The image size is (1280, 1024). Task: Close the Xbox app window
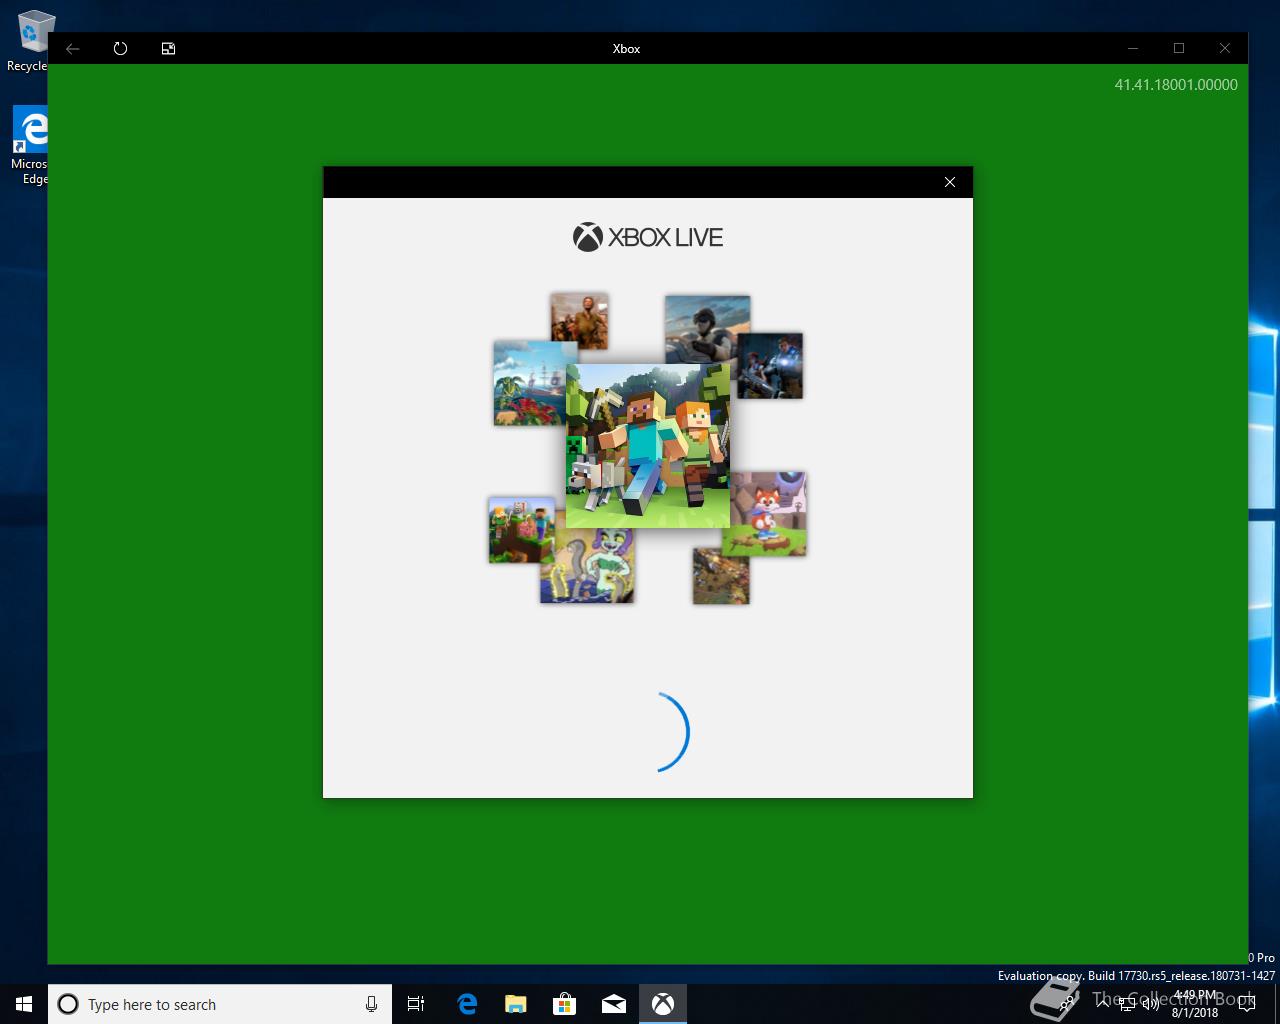1225,48
